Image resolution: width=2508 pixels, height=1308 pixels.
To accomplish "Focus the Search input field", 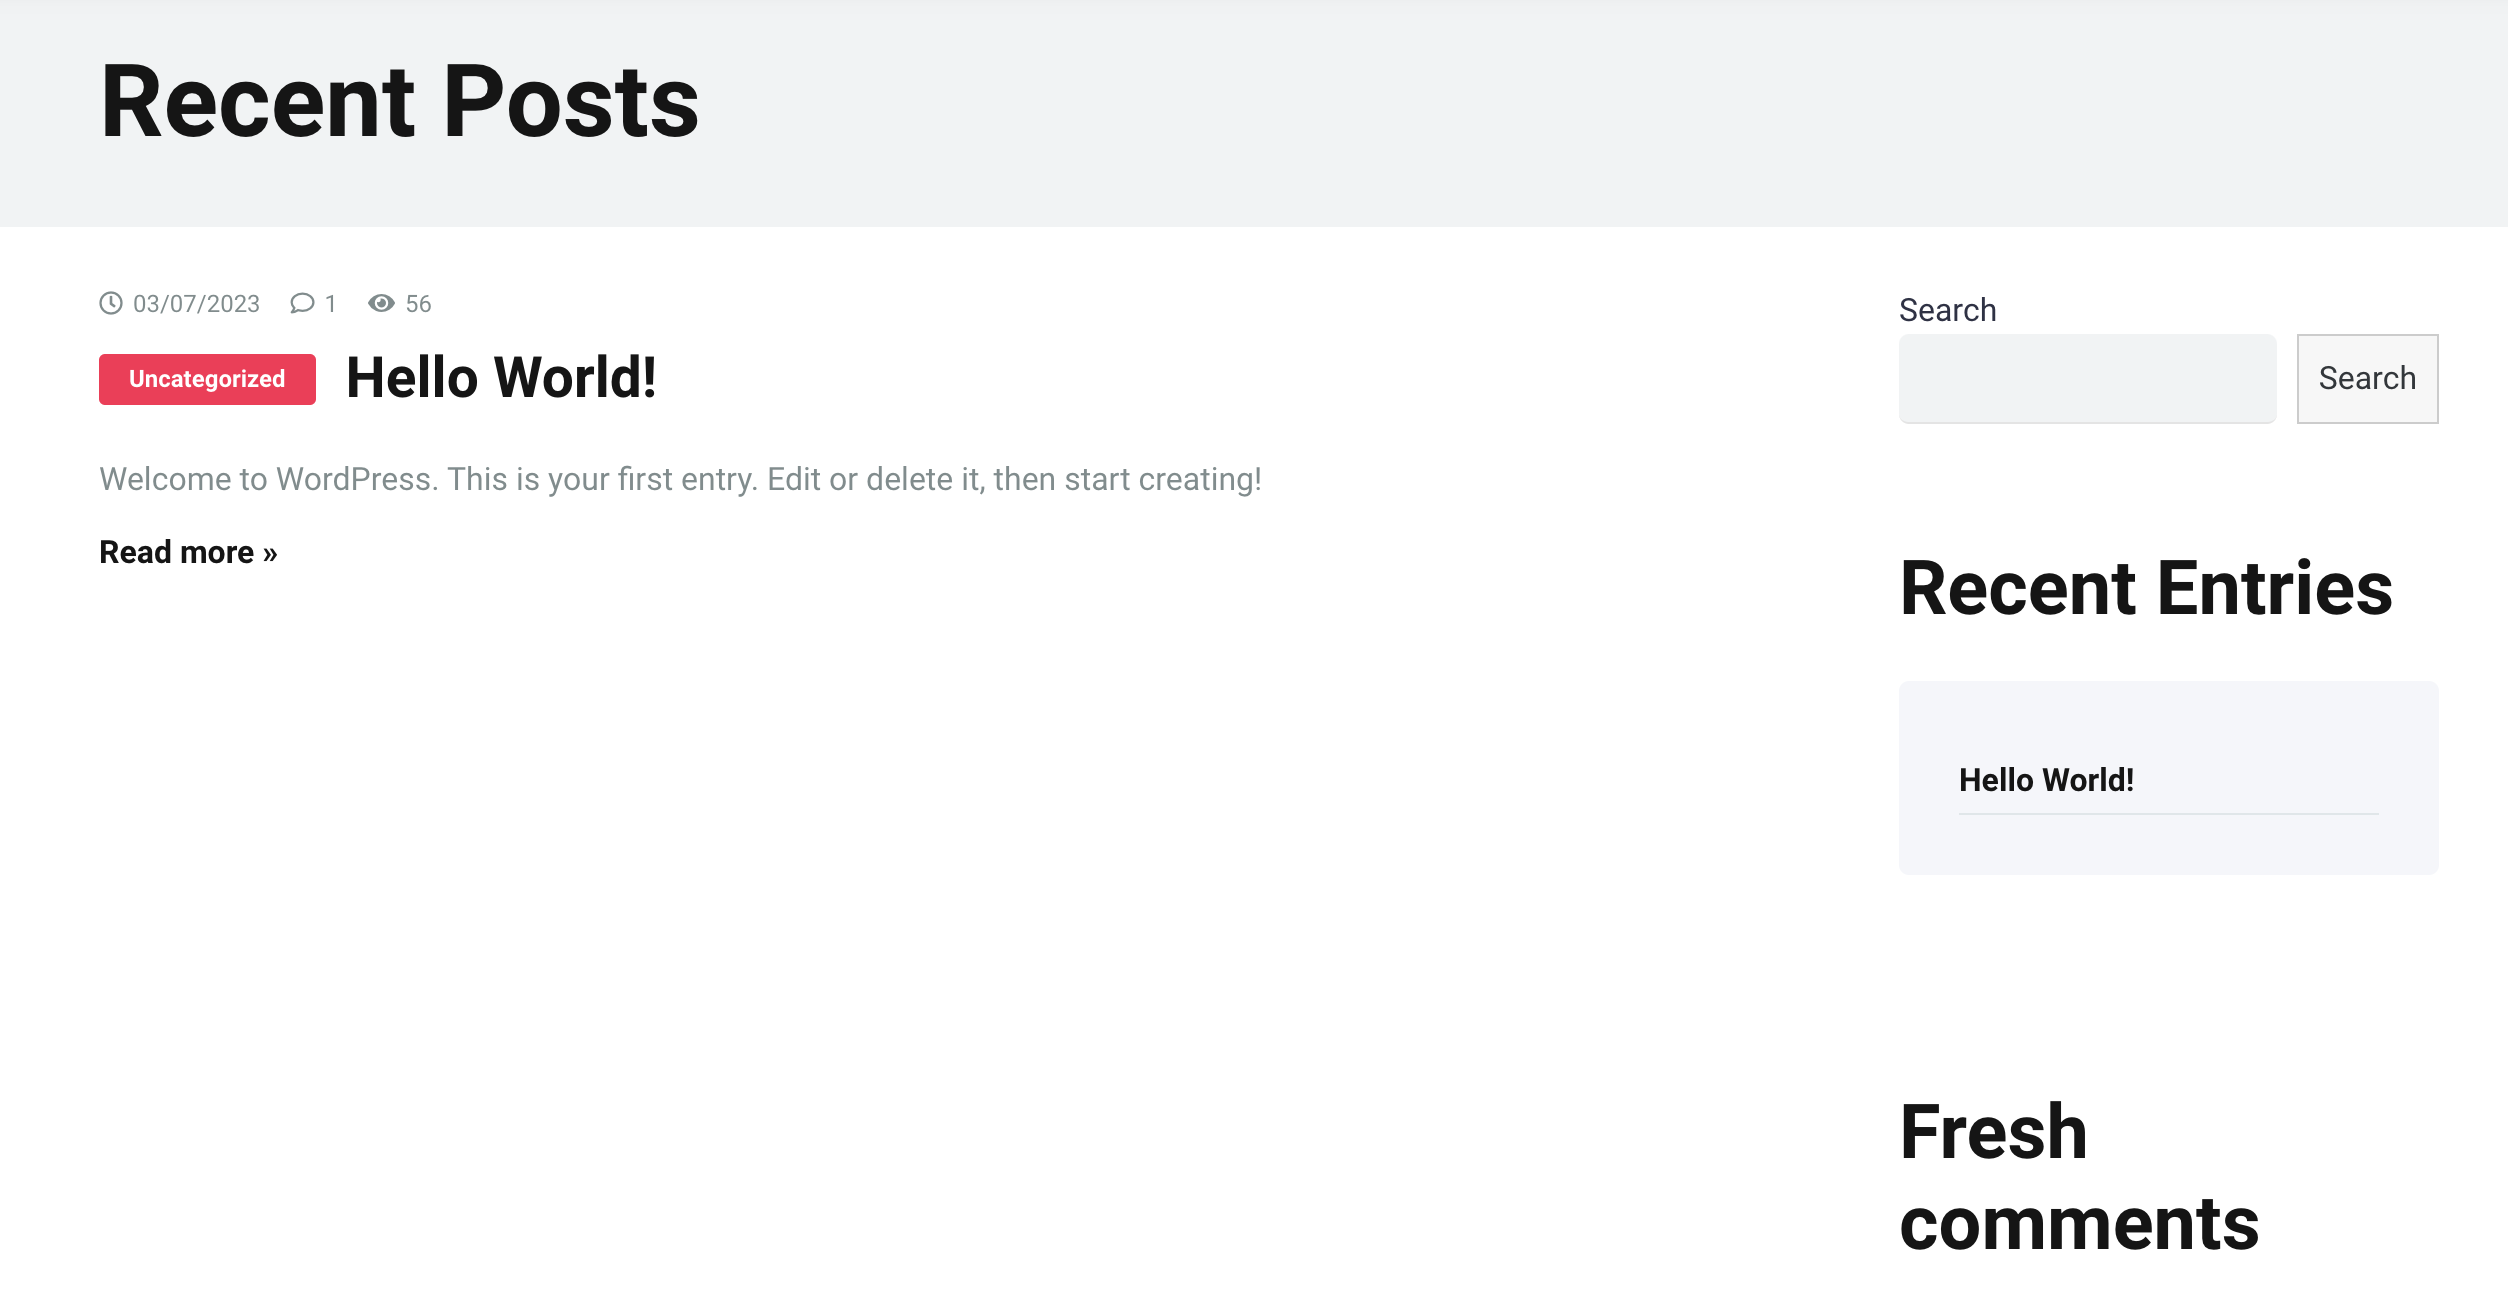I will click(x=2087, y=379).
